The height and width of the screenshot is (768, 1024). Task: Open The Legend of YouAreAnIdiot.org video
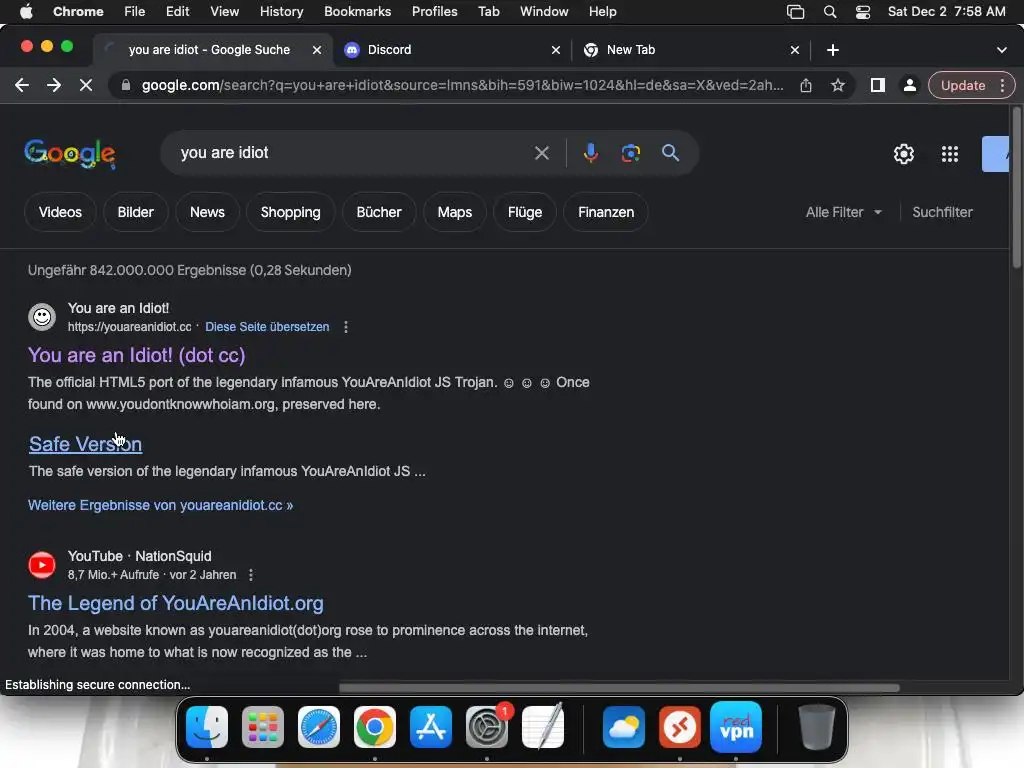click(x=176, y=603)
